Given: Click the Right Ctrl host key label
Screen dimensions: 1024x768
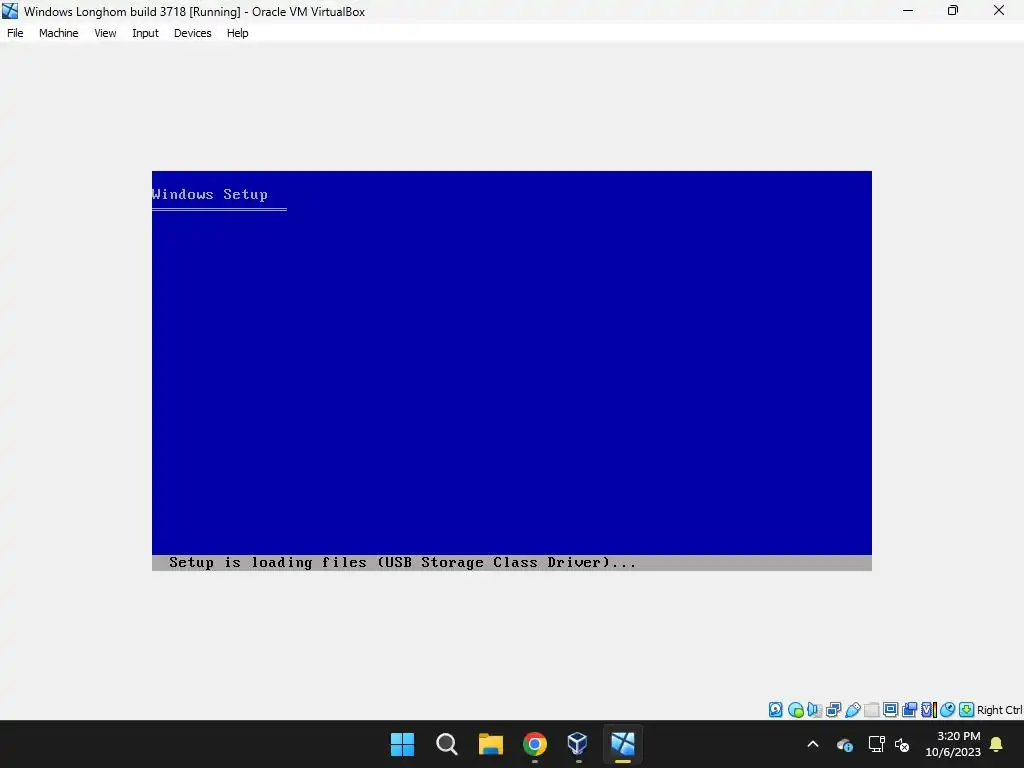Looking at the screenshot, I should (1000, 710).
